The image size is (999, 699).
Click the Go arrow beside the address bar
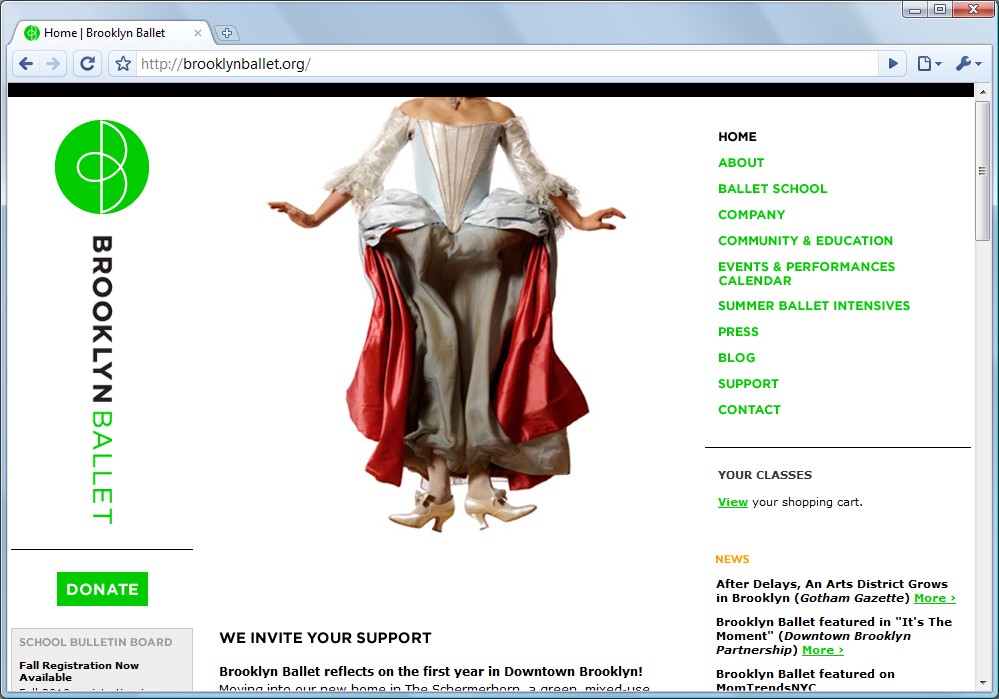pos(893,64)
